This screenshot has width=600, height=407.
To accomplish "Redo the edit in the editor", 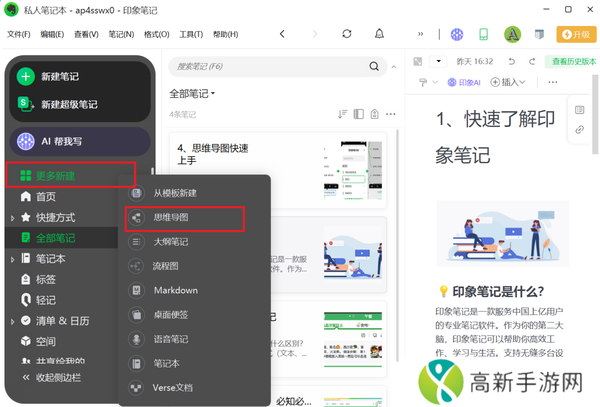I will pyautogui.click(x=532, y=61).
